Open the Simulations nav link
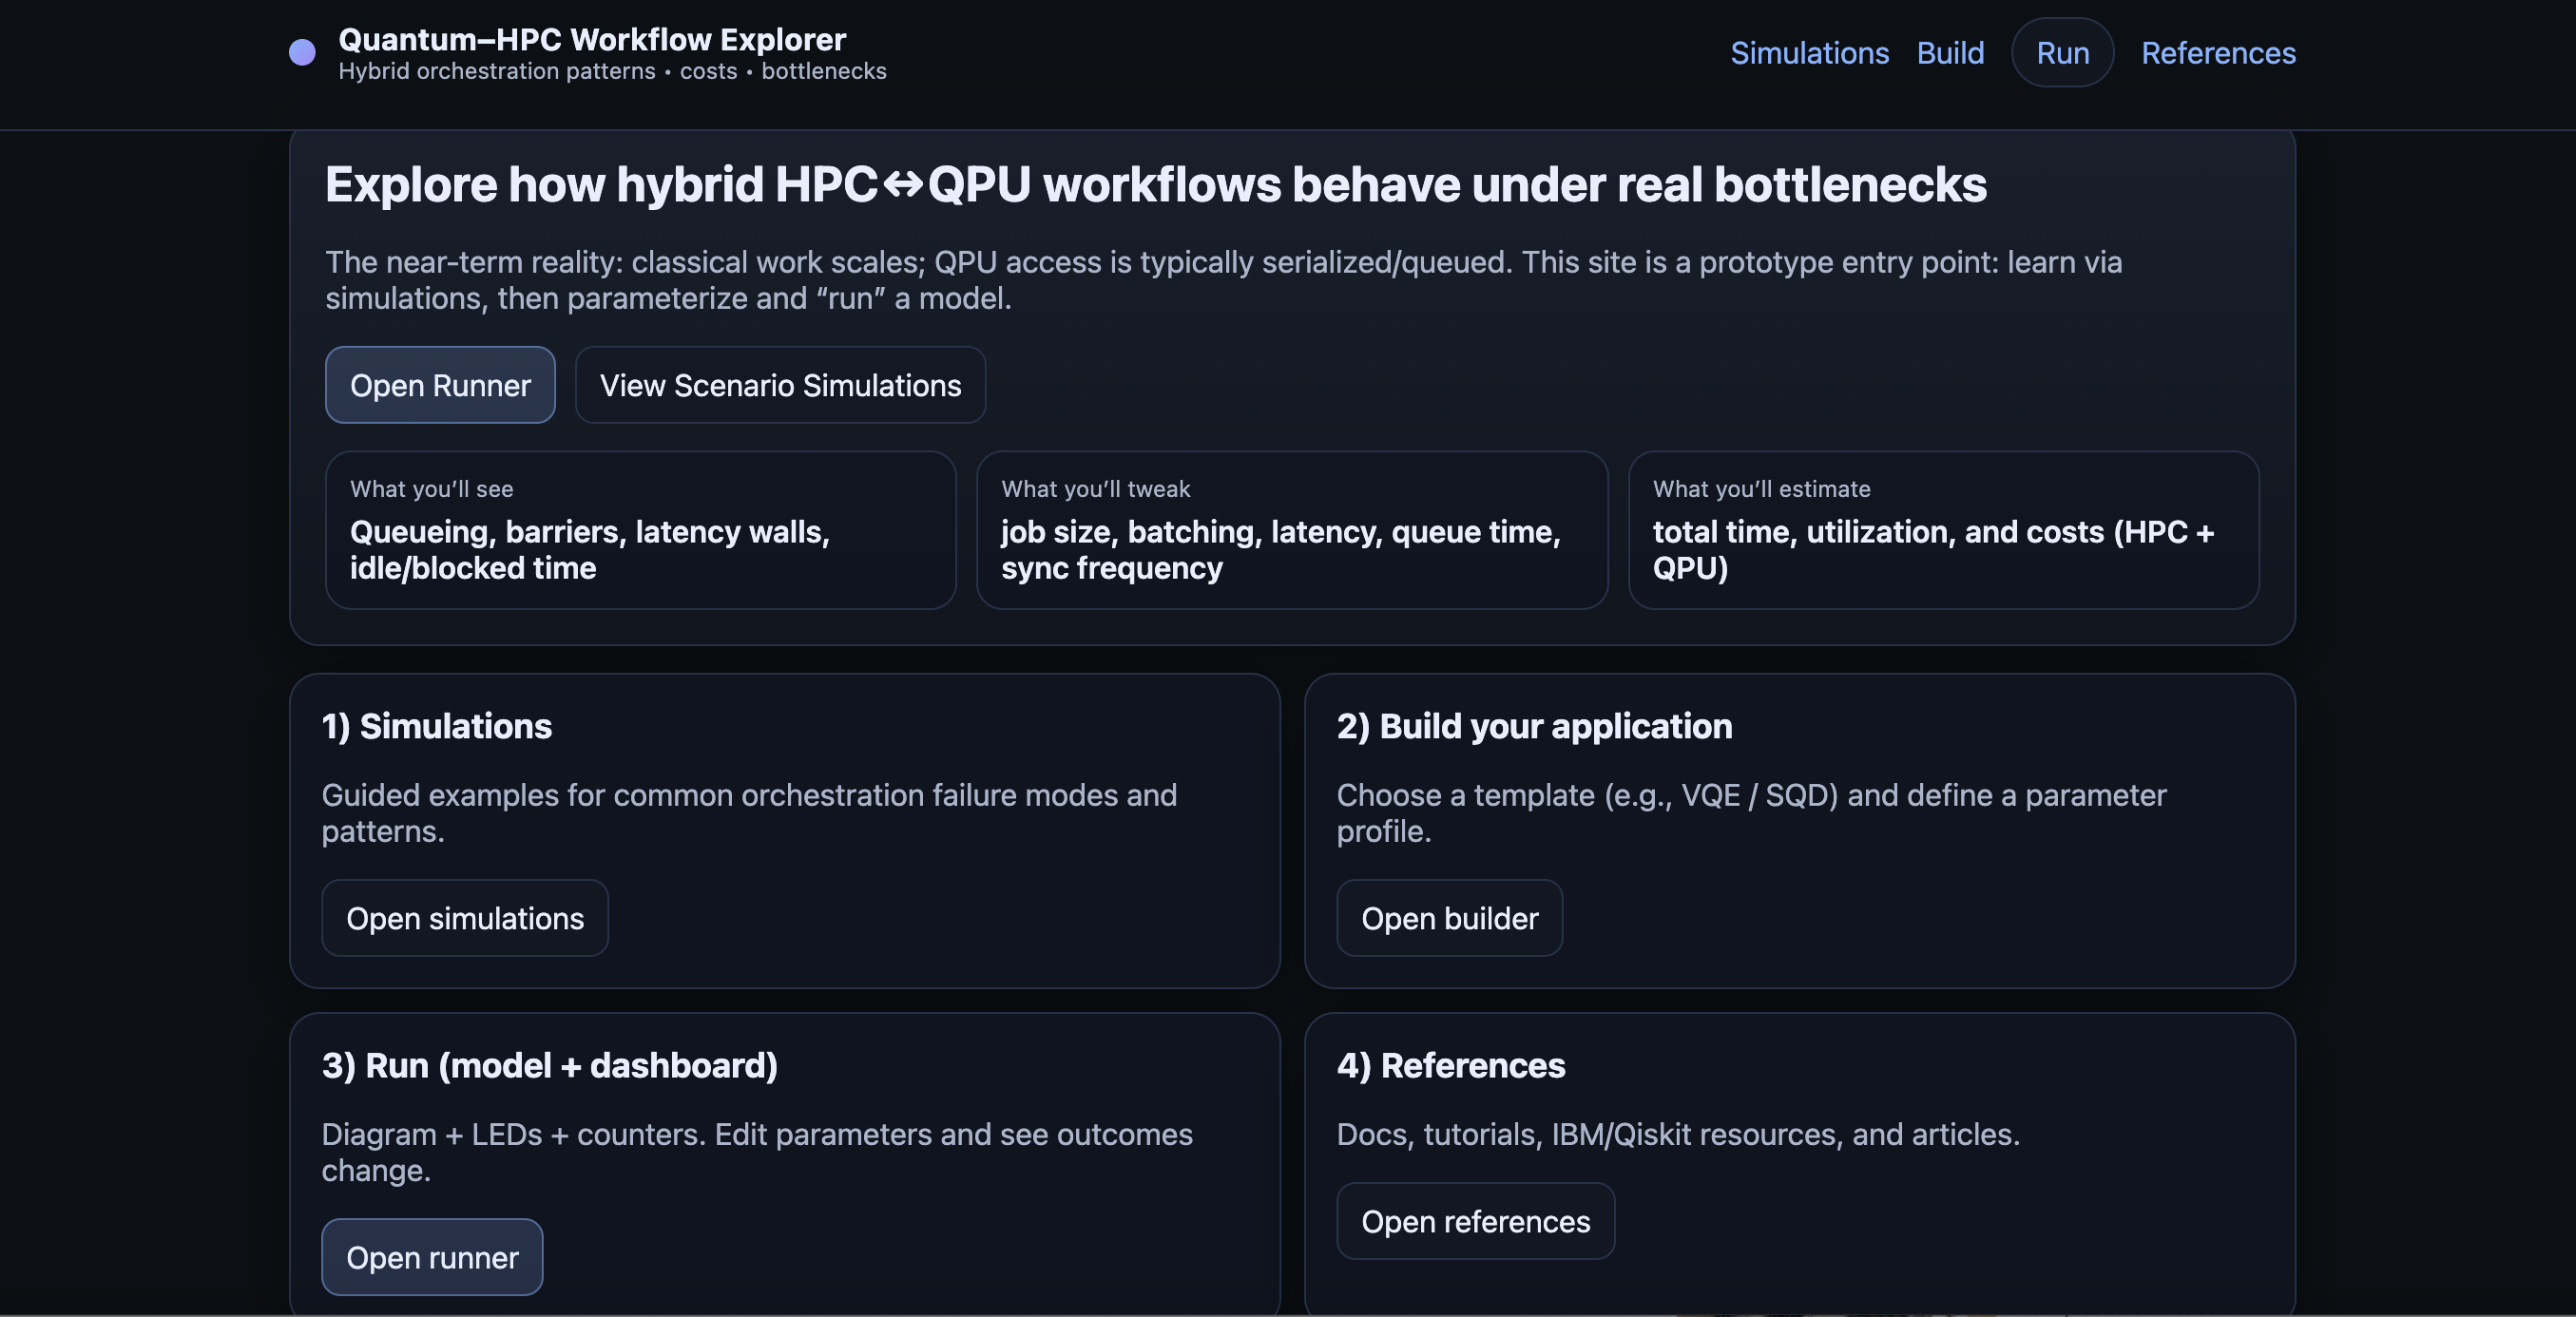This screenshot has width=2576, height=1317. pos(1809,53)
